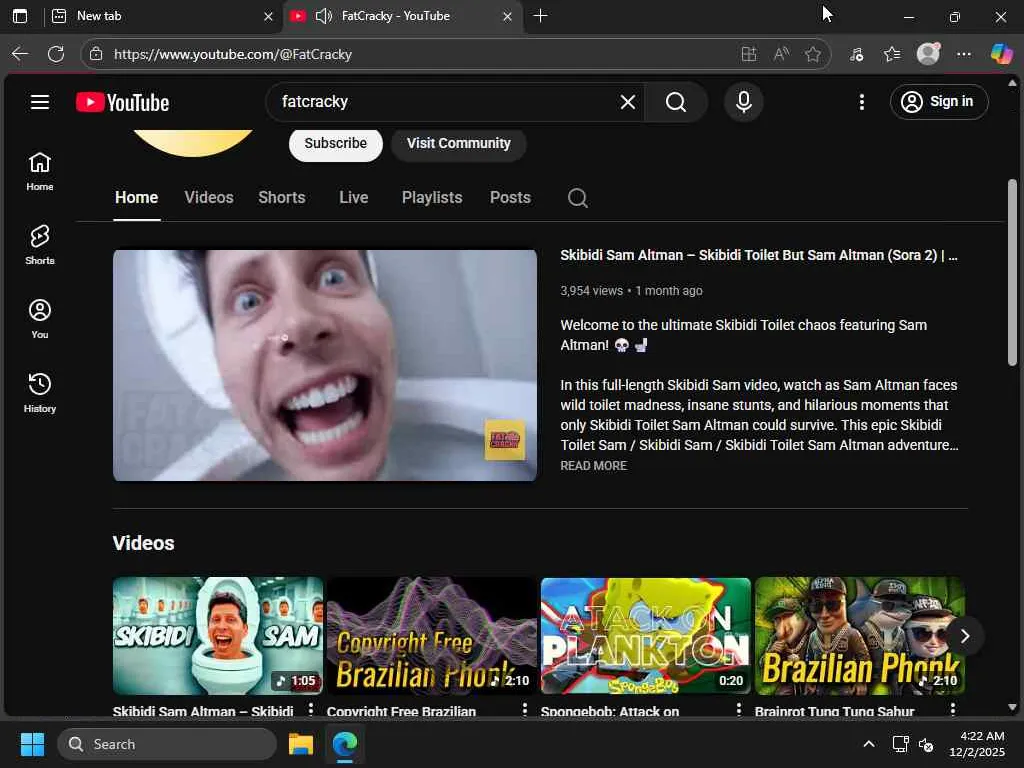Open Attack on Plankton thumbnail

646,635
